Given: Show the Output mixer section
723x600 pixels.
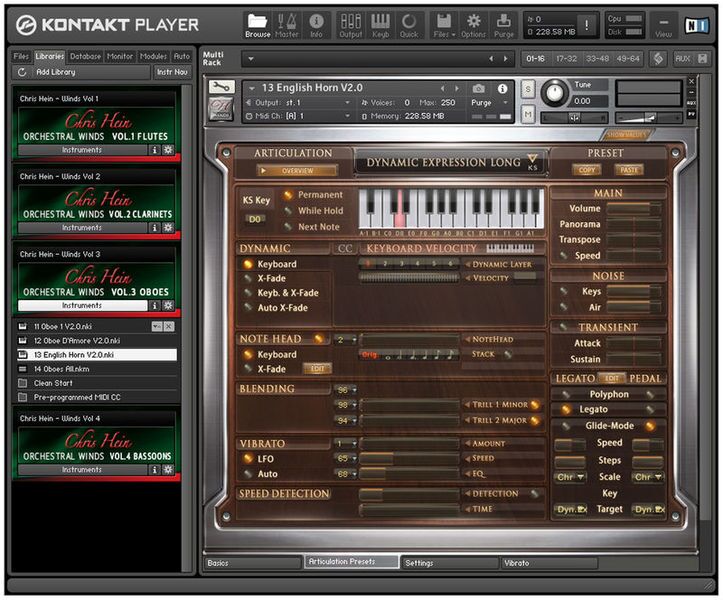Looking at the screenshot, I should (350, 25).
